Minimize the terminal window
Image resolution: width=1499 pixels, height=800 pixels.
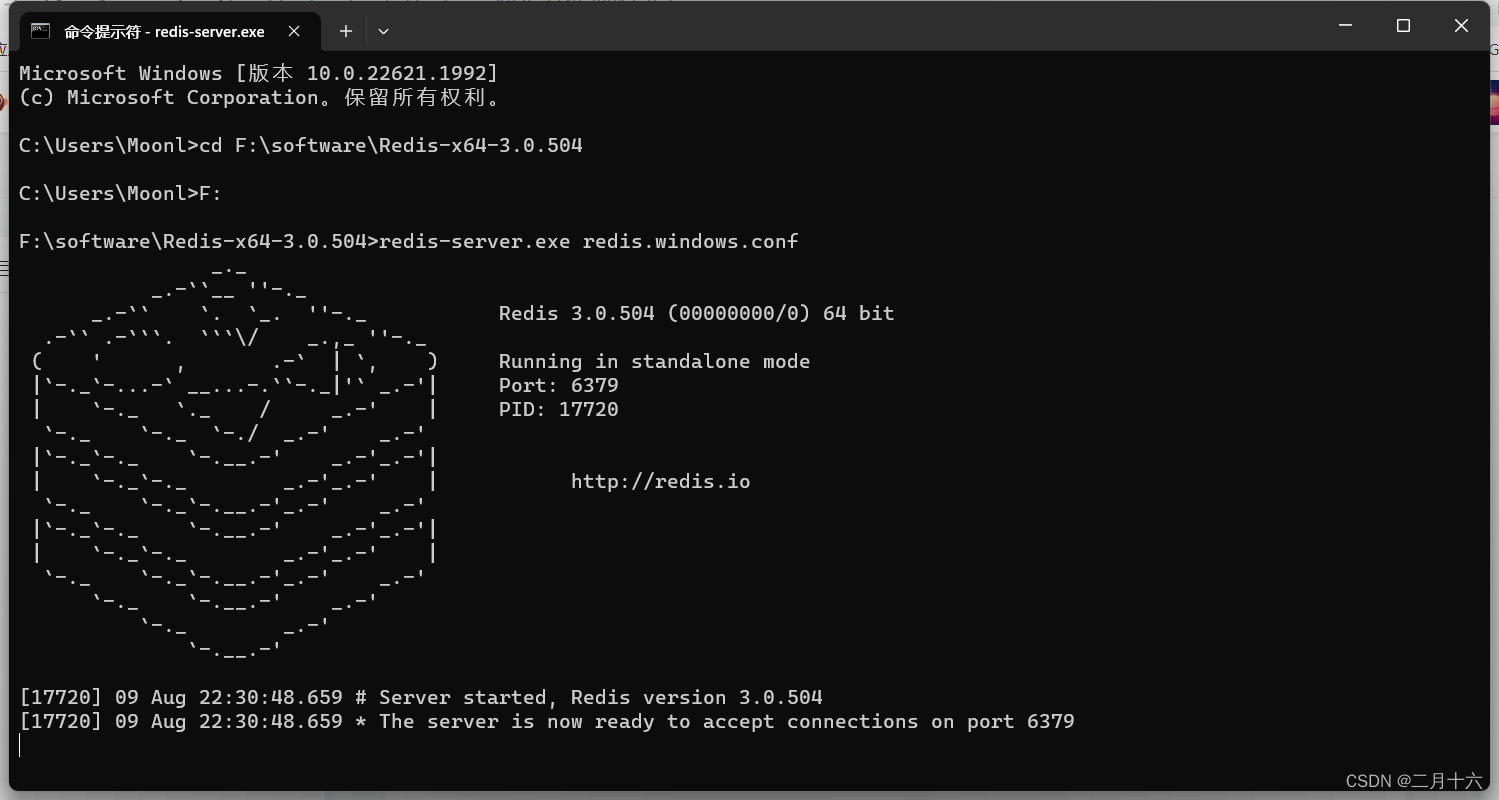pos(1346,26)
